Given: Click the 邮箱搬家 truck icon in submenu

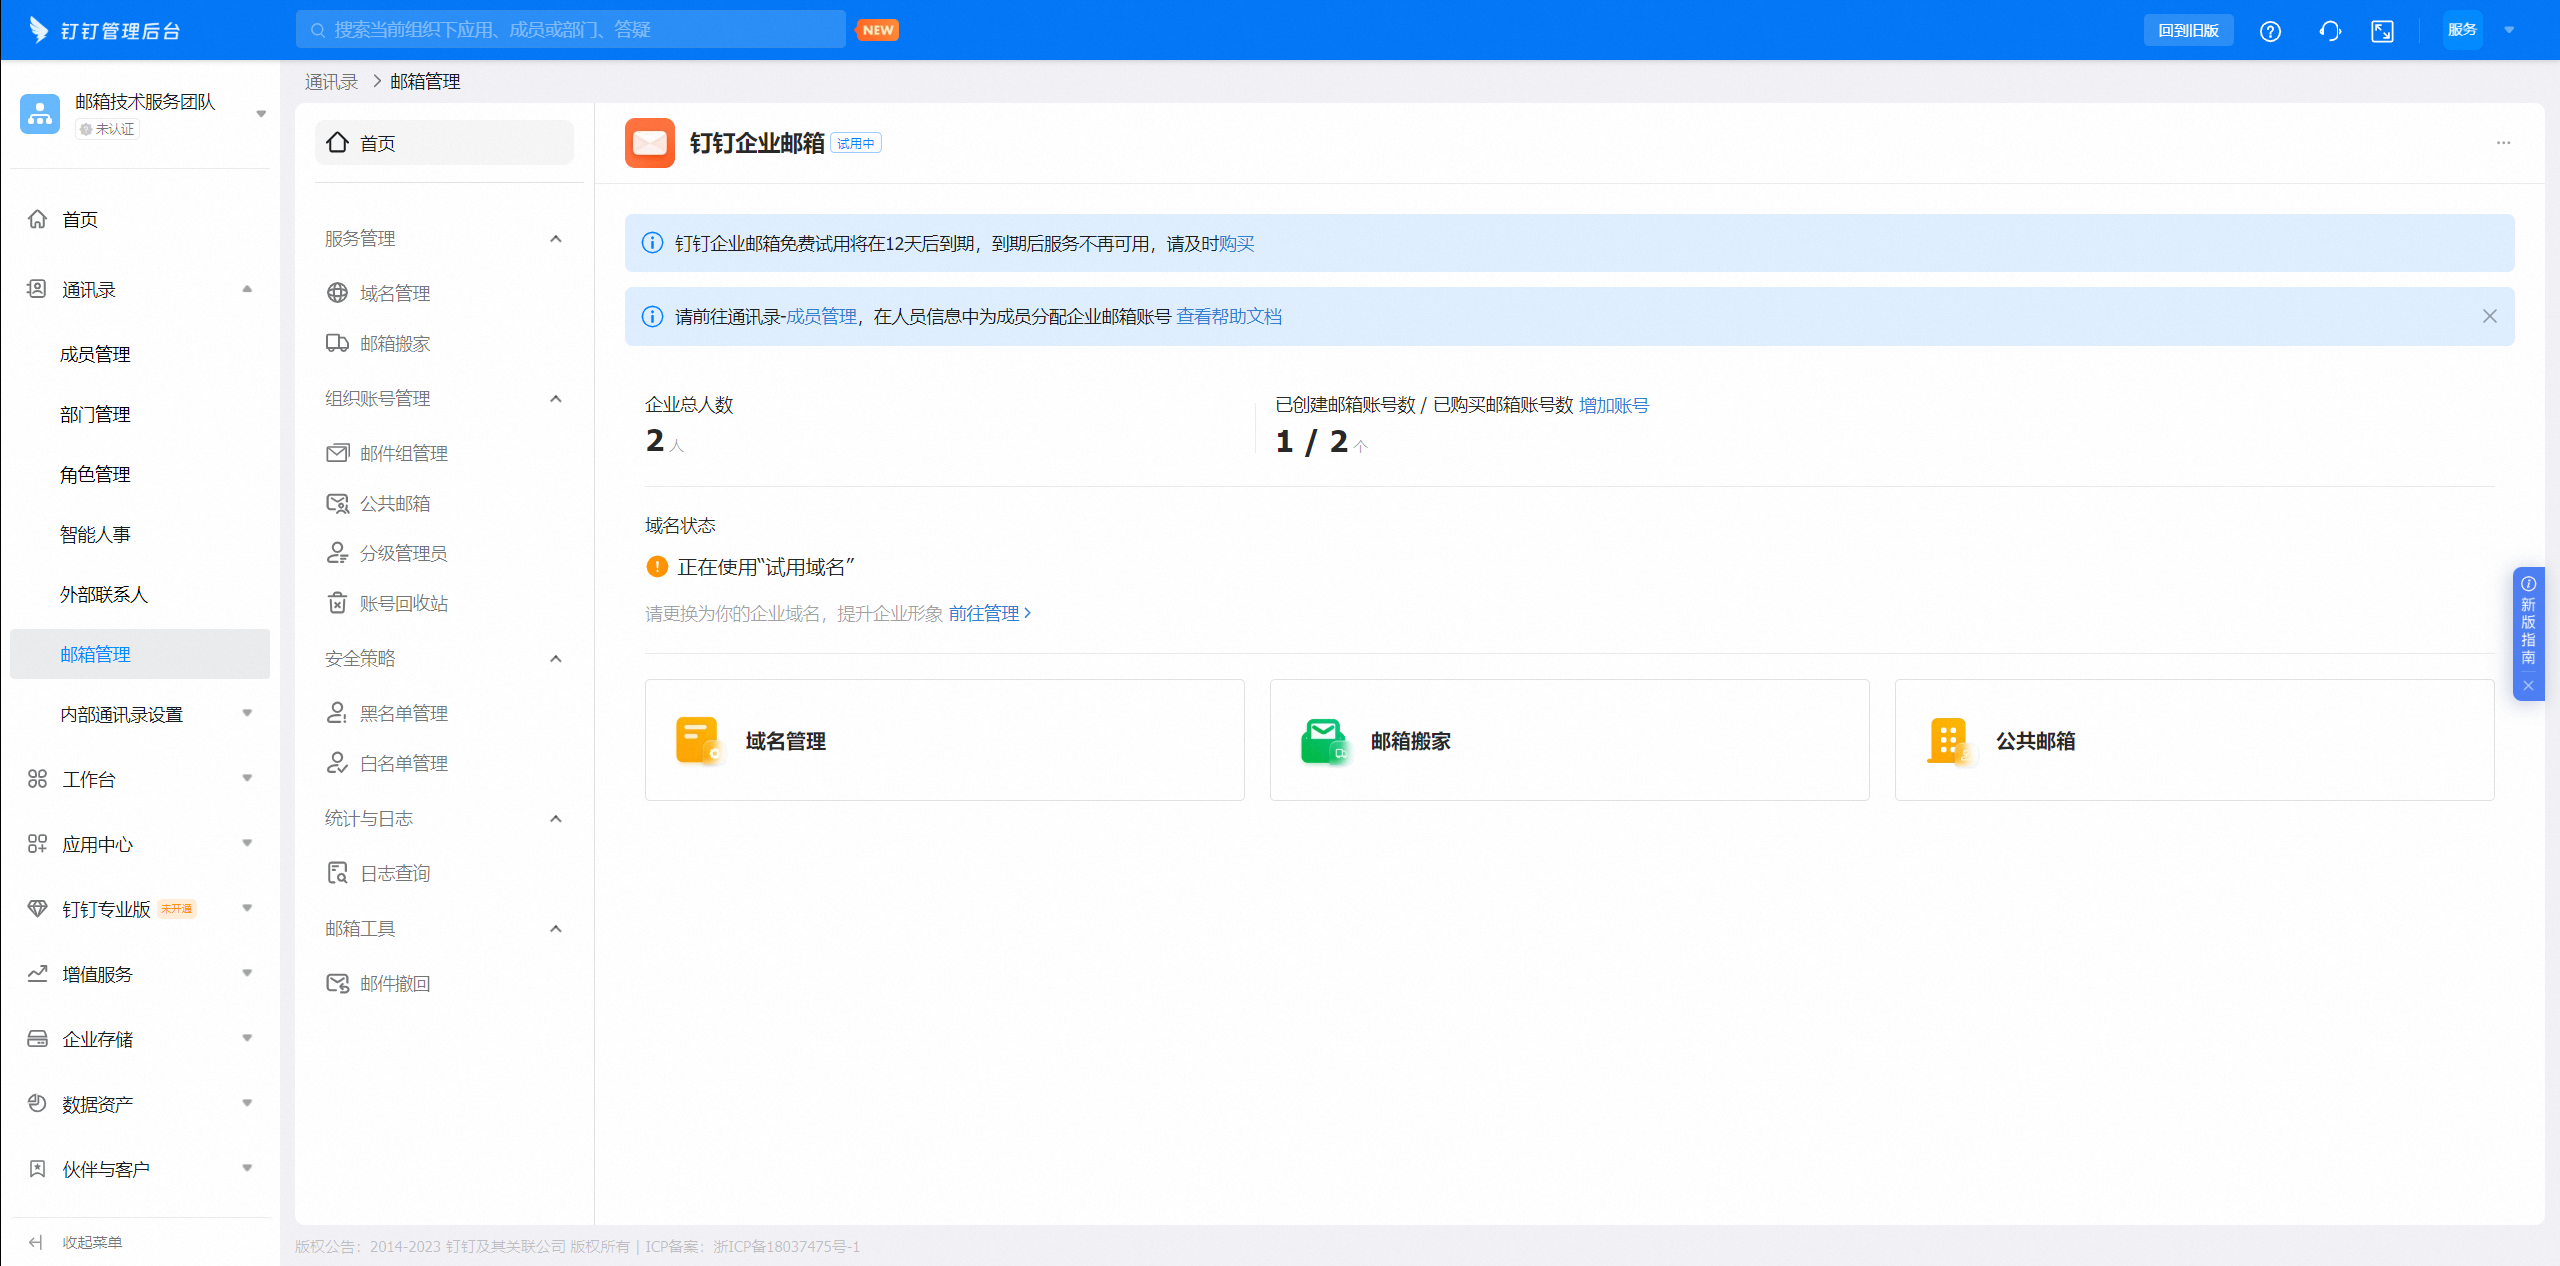Looking at the screenshot, I should coord(337,343).
